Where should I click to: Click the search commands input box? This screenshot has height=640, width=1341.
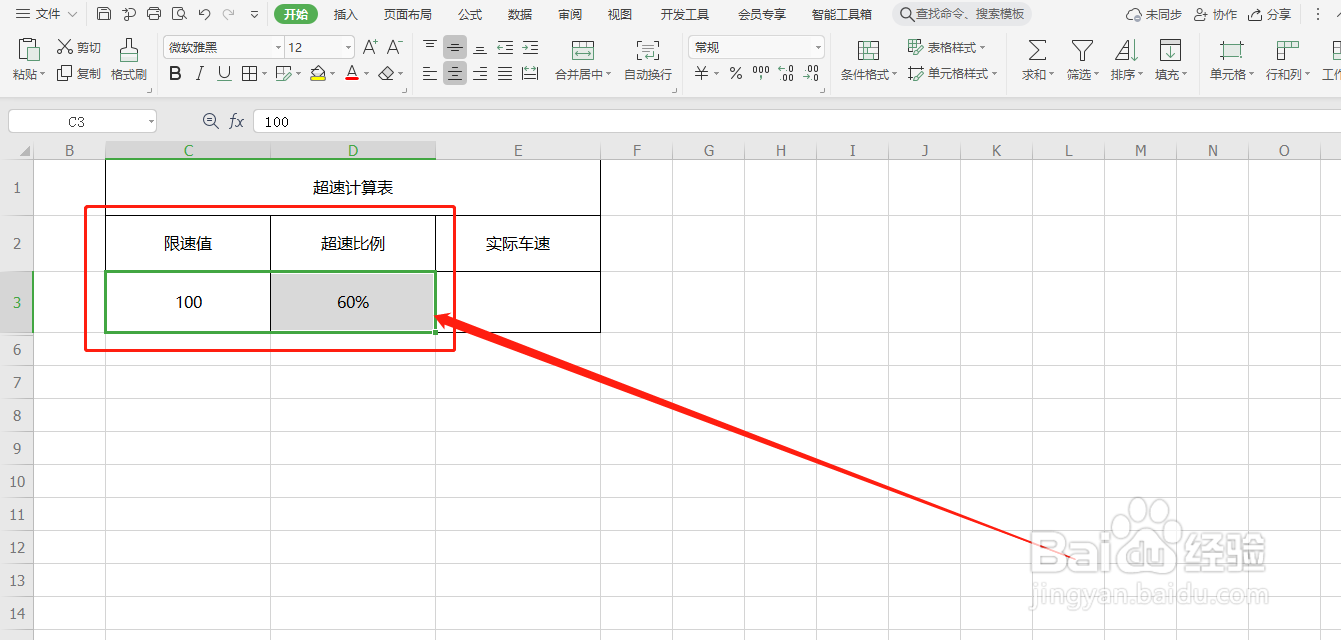tap(962, 14)
